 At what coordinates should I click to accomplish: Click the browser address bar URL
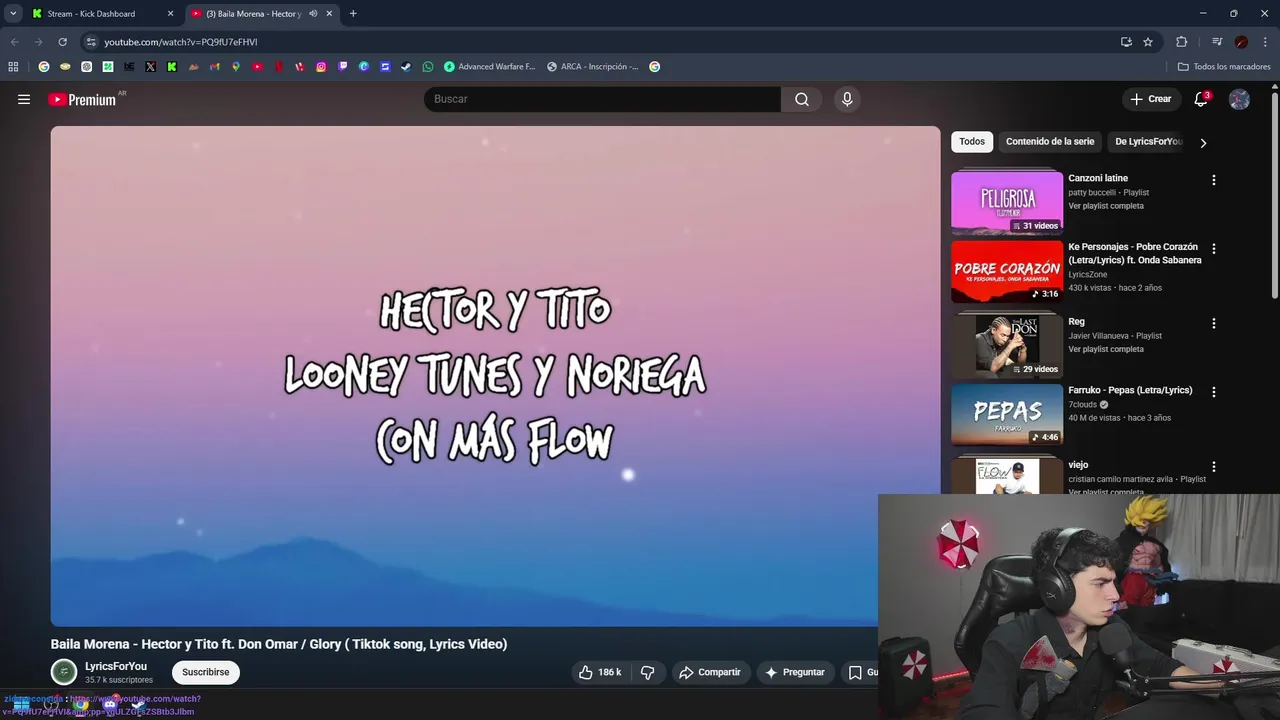pyautogui.click(x=181, y=42)
